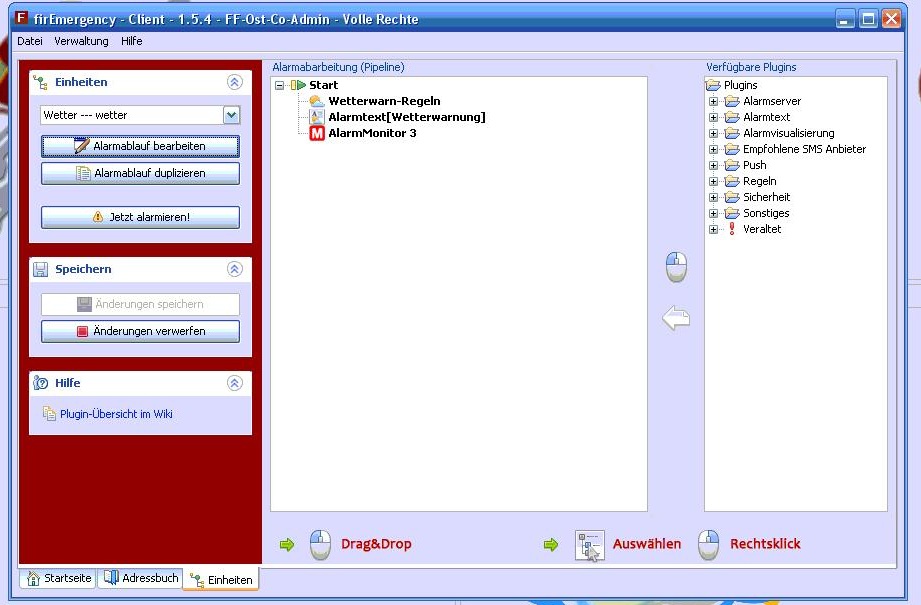Click the Wetterwarn-Regeln weather icon

[317, 101]
